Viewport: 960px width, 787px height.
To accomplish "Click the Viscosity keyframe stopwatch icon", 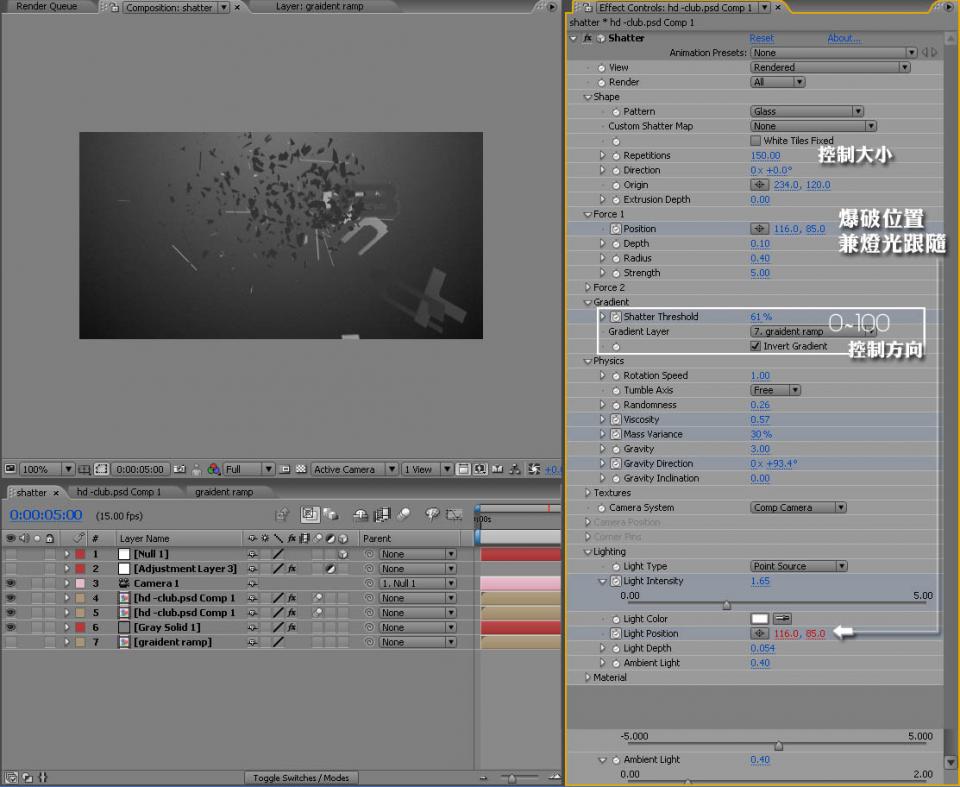I will pyautogui.click(x=616, y=420).
